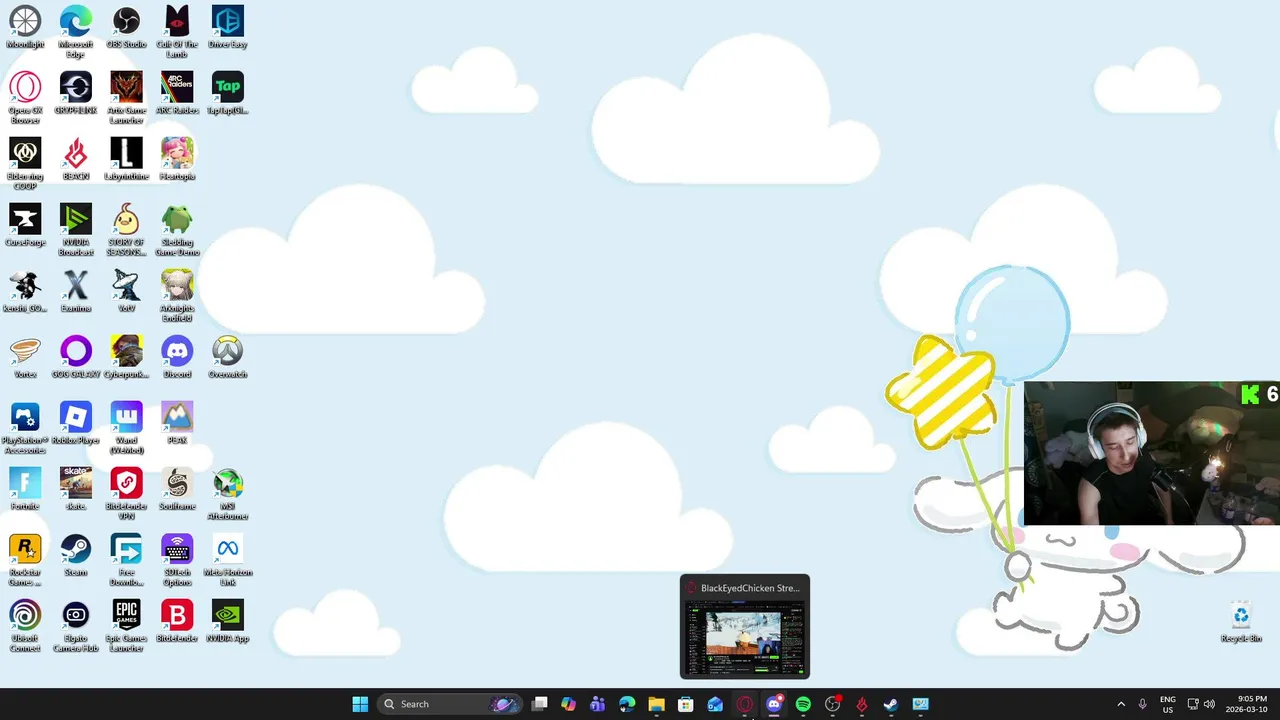Click the Free Download Manager desktop icon
Screen dimensions: 1280x720
(x=126, y=559)
